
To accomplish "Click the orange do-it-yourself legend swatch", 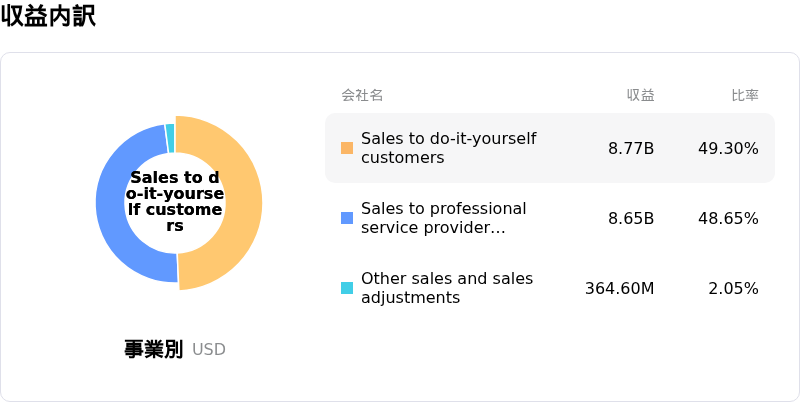I will 347,148.
